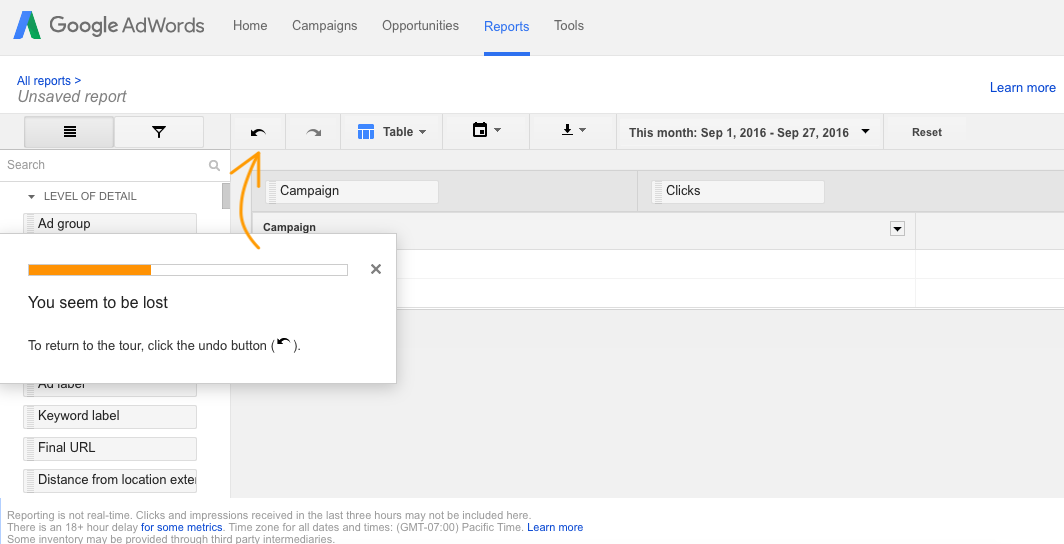Collapse the LEVEL OF DETAIL section
The height and width of the screenshot is (544, 1064).
click(82, 196)
